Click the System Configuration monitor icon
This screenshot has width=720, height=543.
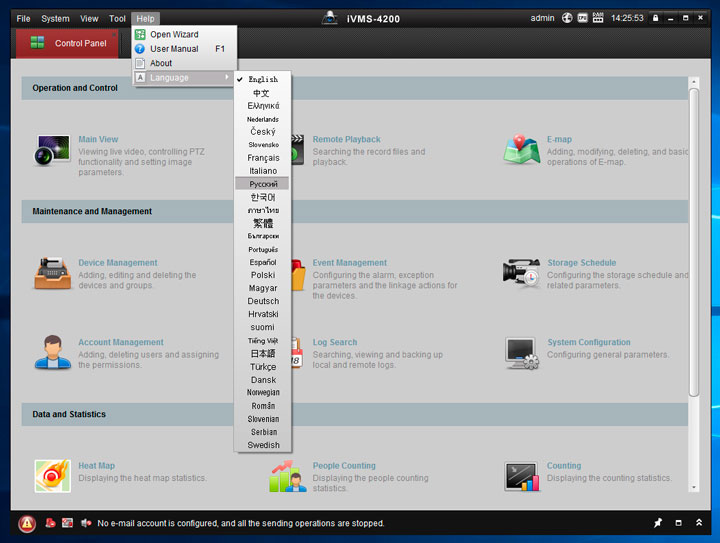[521, 352]
